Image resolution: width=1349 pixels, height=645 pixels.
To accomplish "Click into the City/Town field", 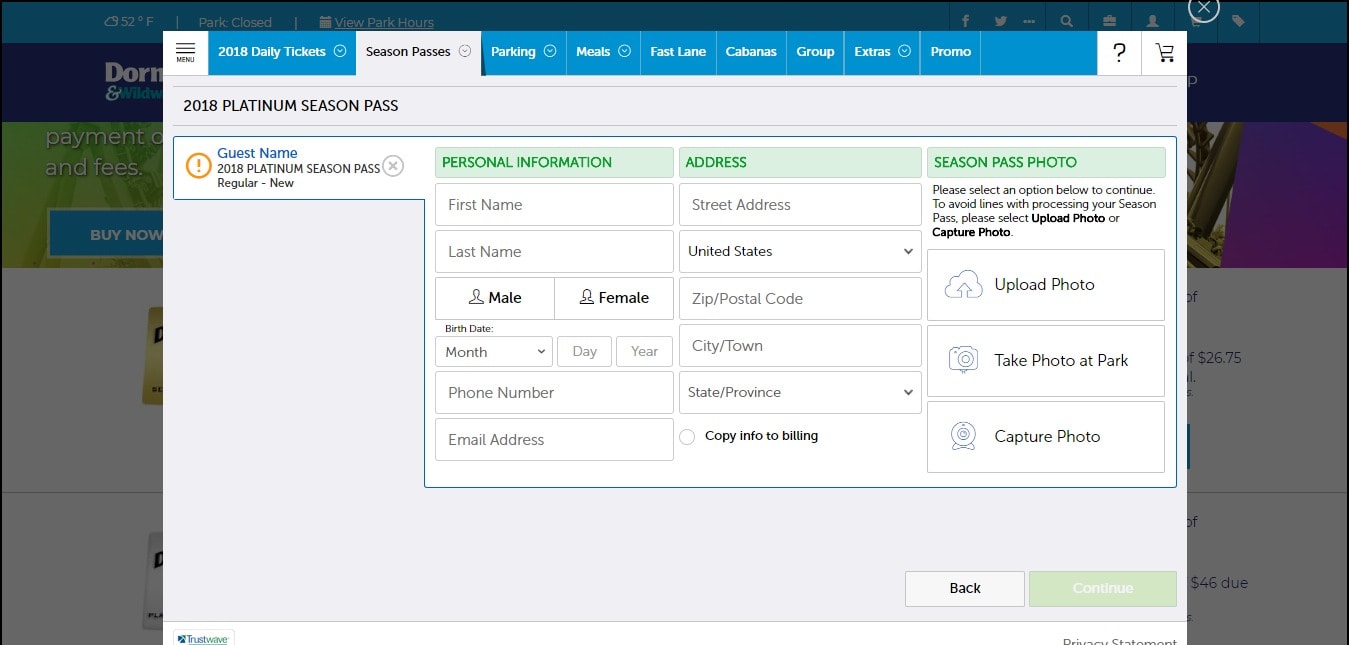I will point(800,345).
